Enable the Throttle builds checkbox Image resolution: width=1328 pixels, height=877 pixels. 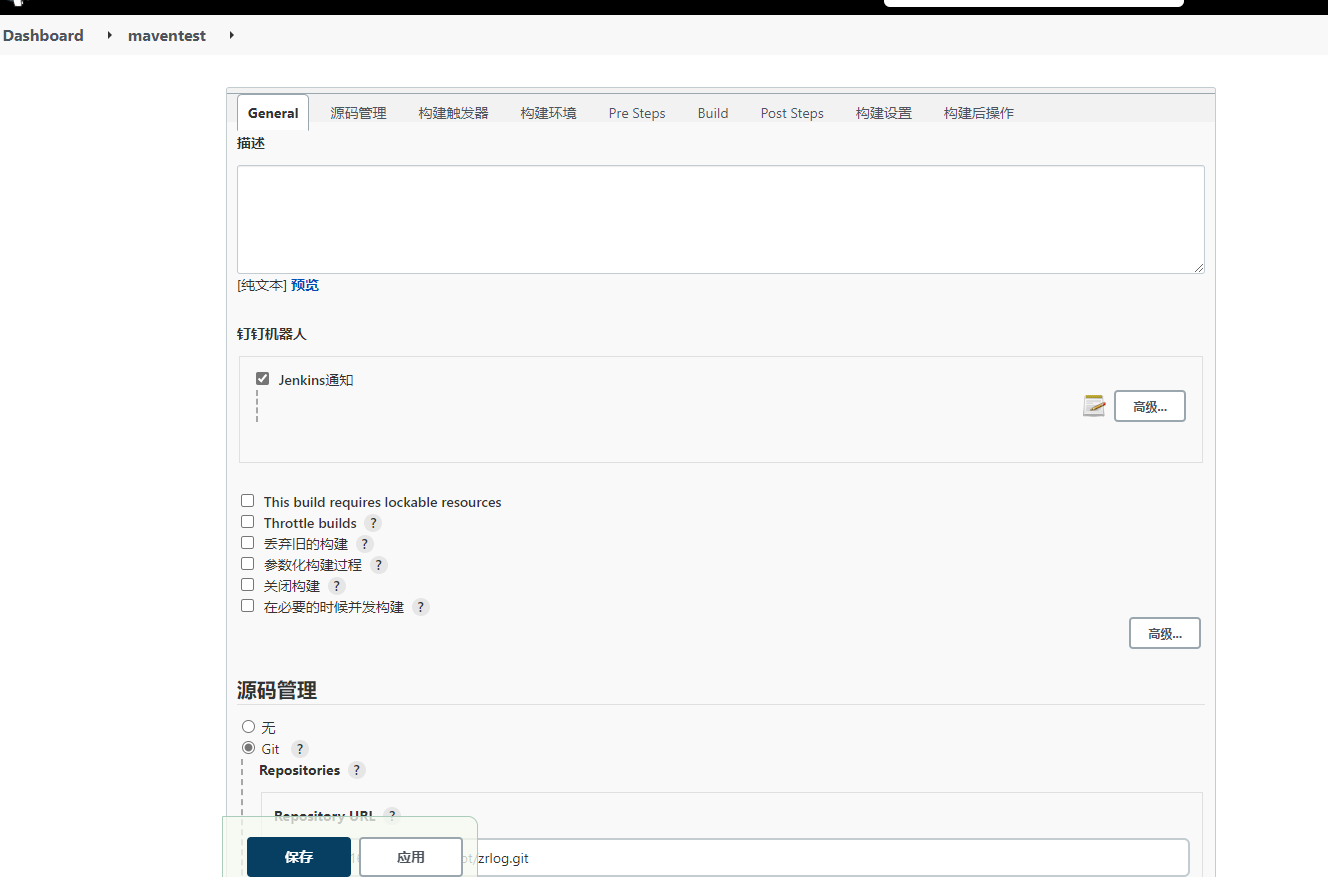[x=247, y=522]
